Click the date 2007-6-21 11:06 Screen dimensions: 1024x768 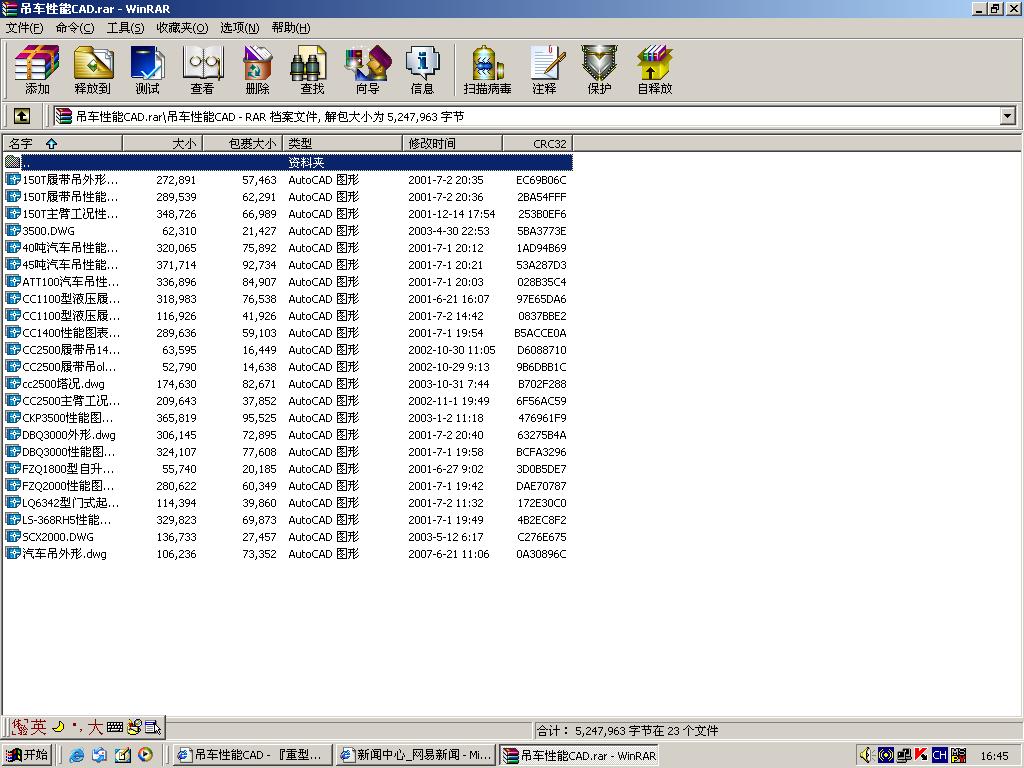pos(449,554)
